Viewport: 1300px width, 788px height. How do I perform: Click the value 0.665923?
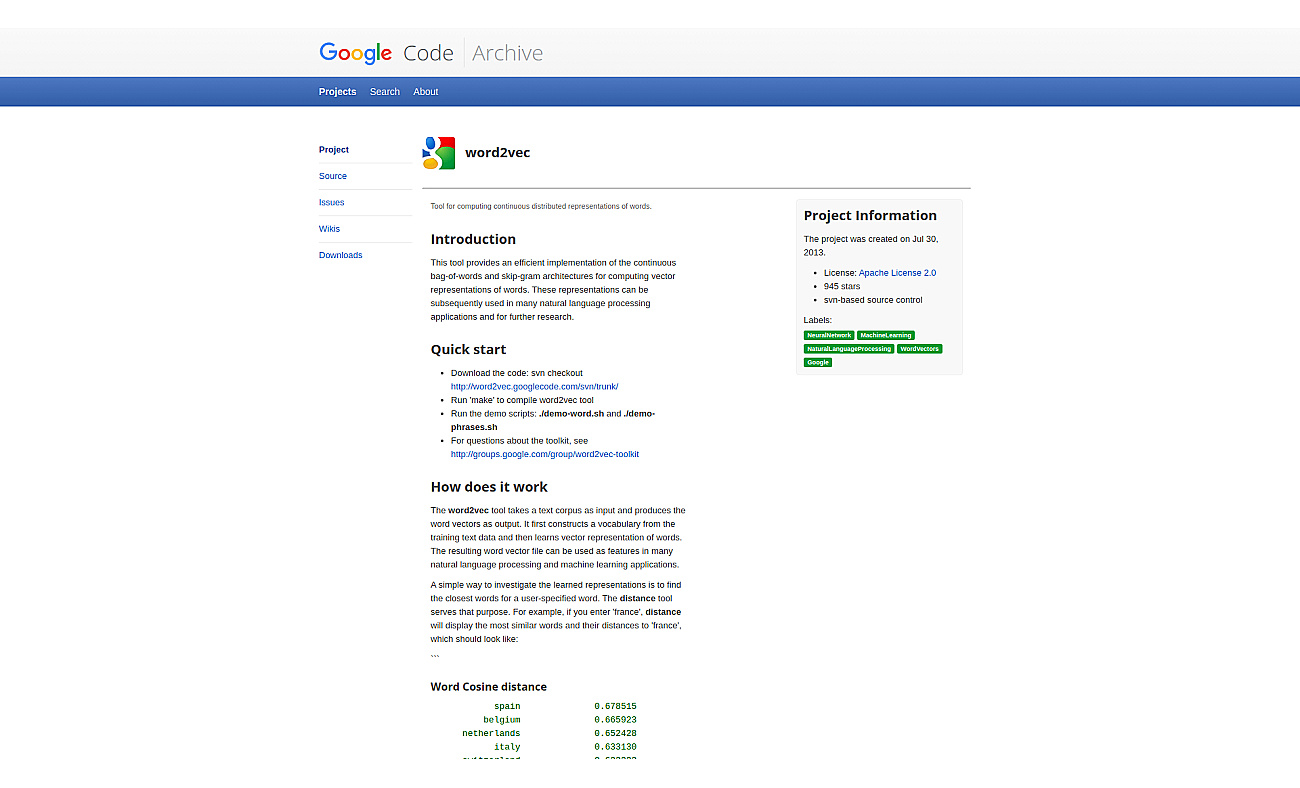pos(615,720)
